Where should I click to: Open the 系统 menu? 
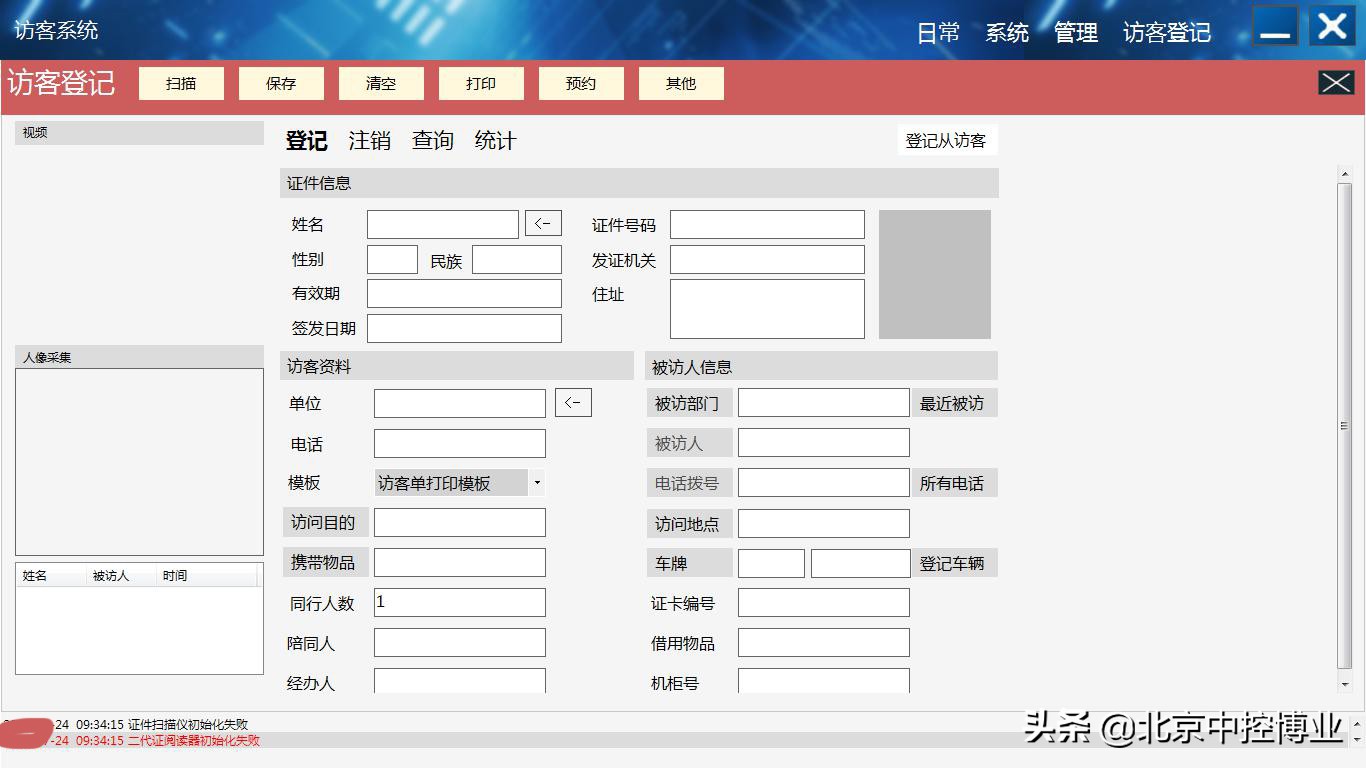click(1007, 31)
